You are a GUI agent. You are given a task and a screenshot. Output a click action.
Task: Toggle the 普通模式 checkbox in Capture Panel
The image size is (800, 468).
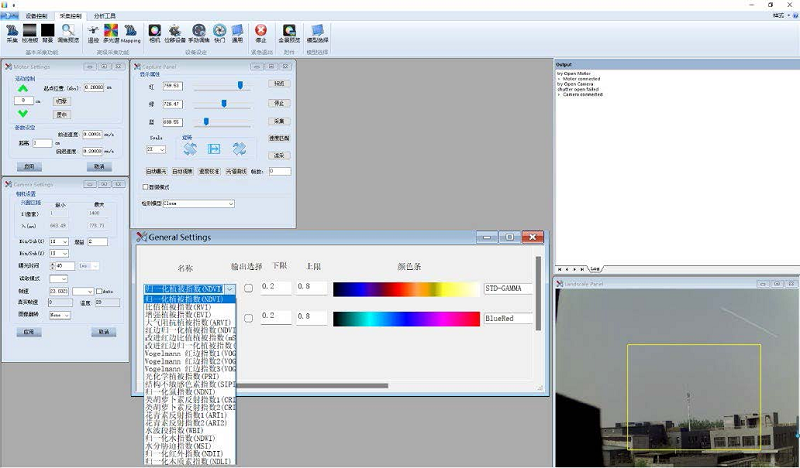pyautogui.click(x=145, y=186)
